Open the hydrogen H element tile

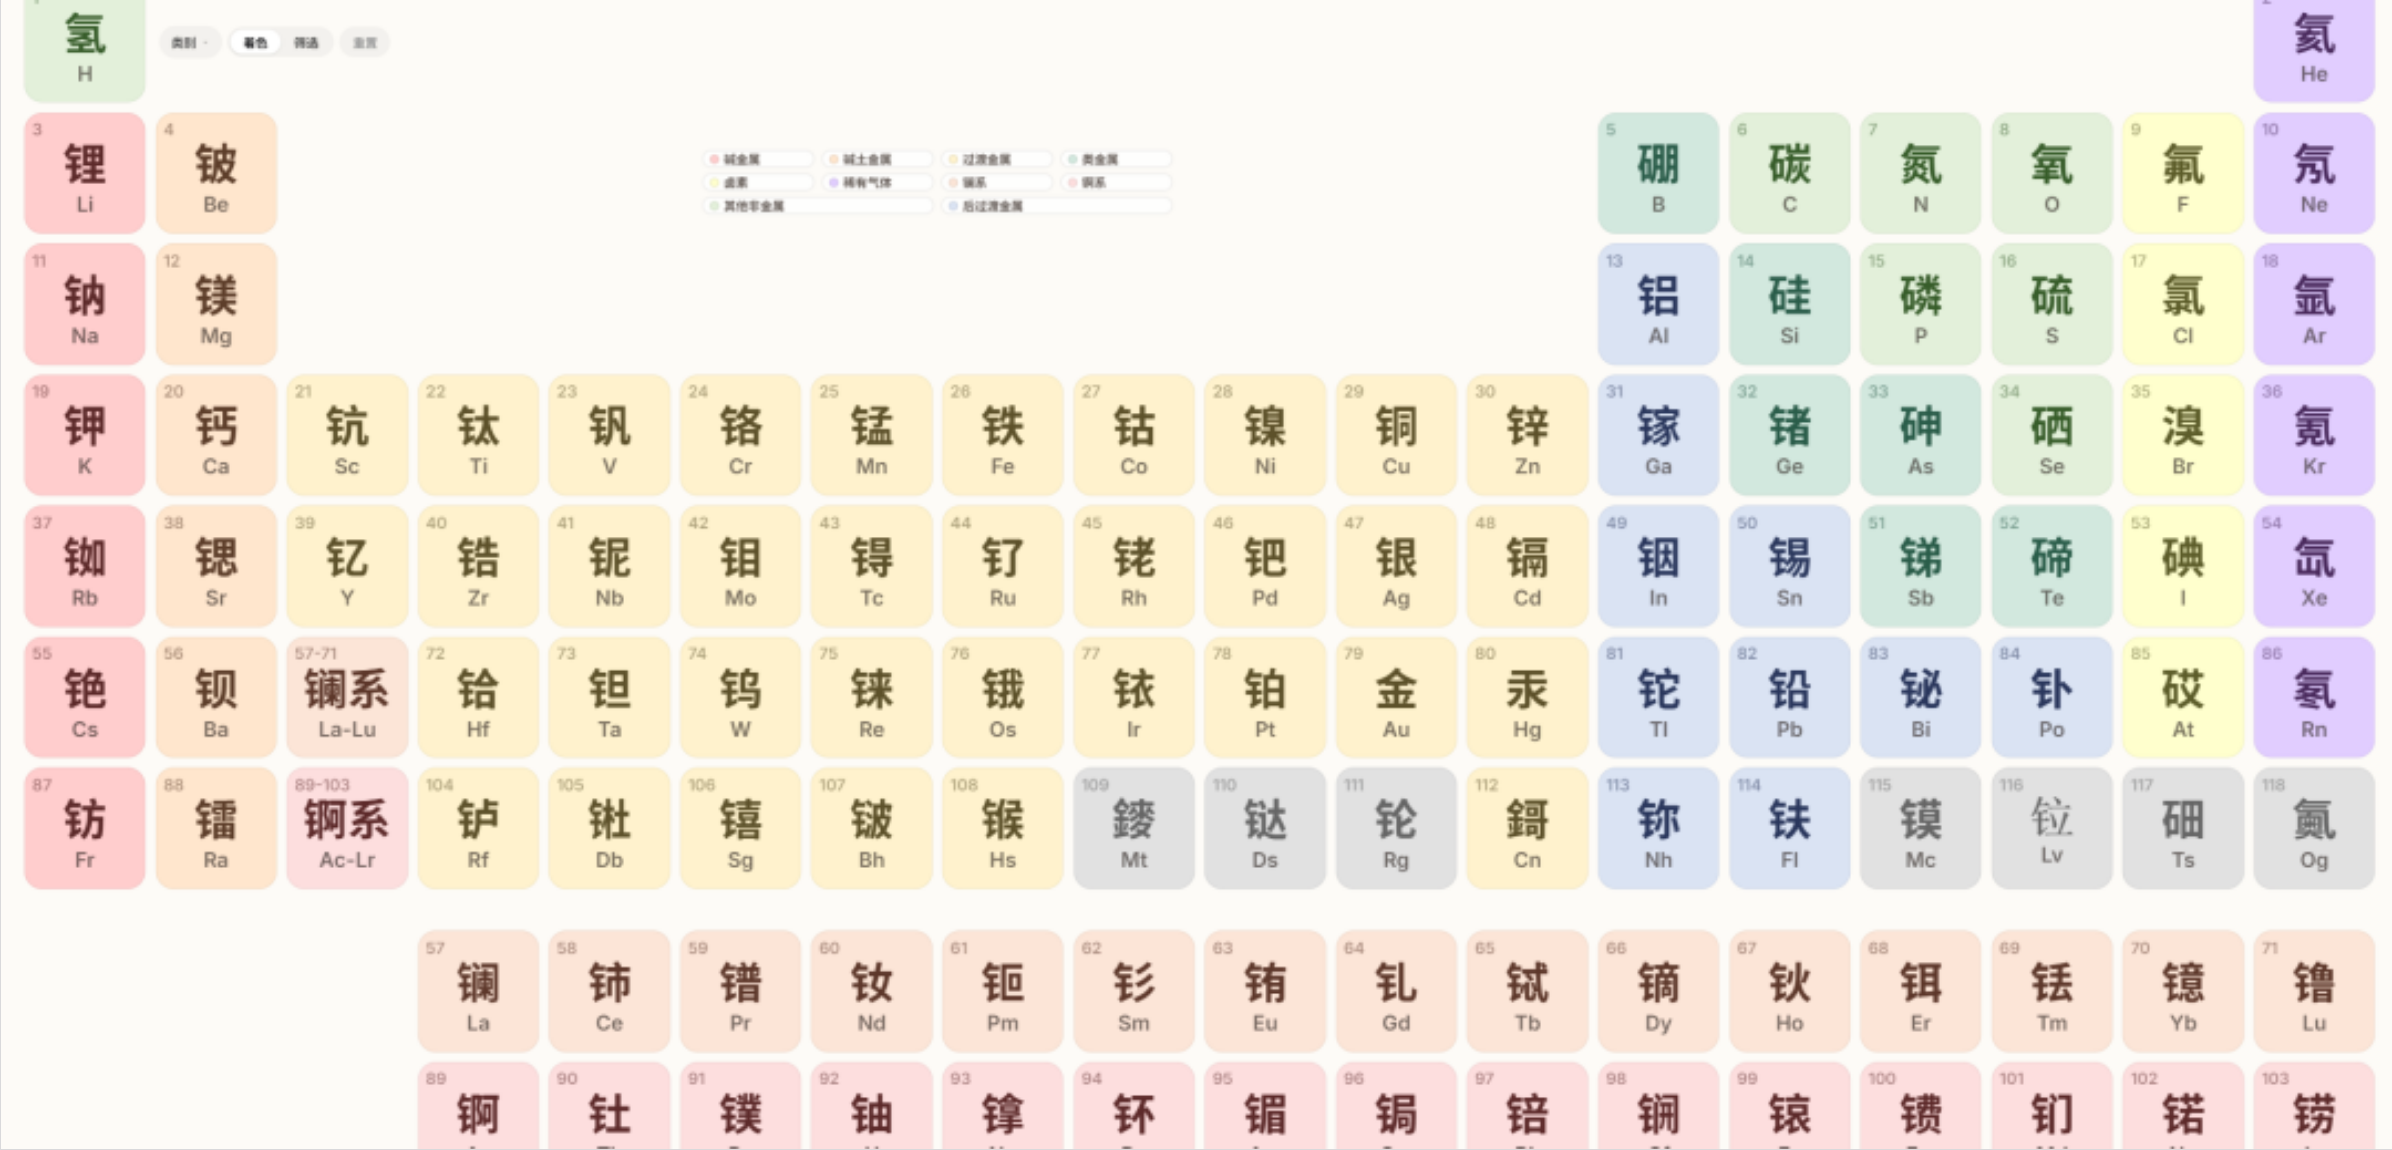coord(85,48)
